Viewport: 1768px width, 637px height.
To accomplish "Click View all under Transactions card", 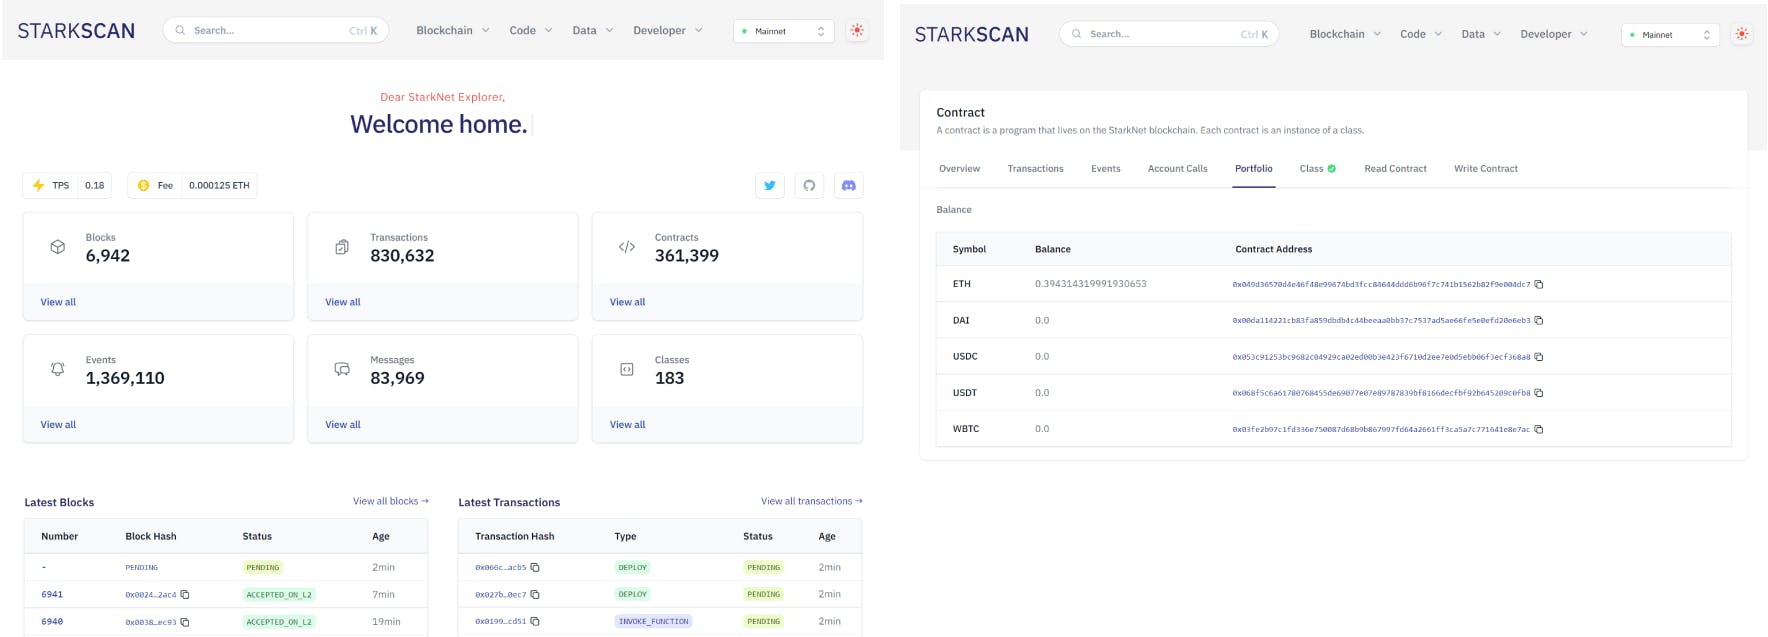I will [343, 302].
